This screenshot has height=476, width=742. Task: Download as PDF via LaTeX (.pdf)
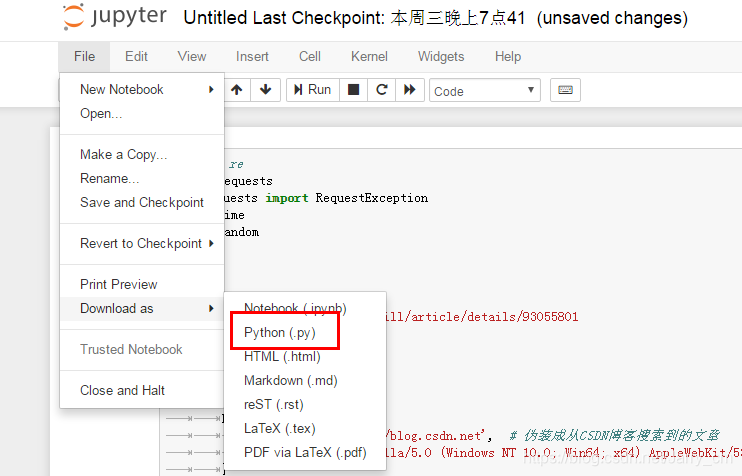point(305,453)
